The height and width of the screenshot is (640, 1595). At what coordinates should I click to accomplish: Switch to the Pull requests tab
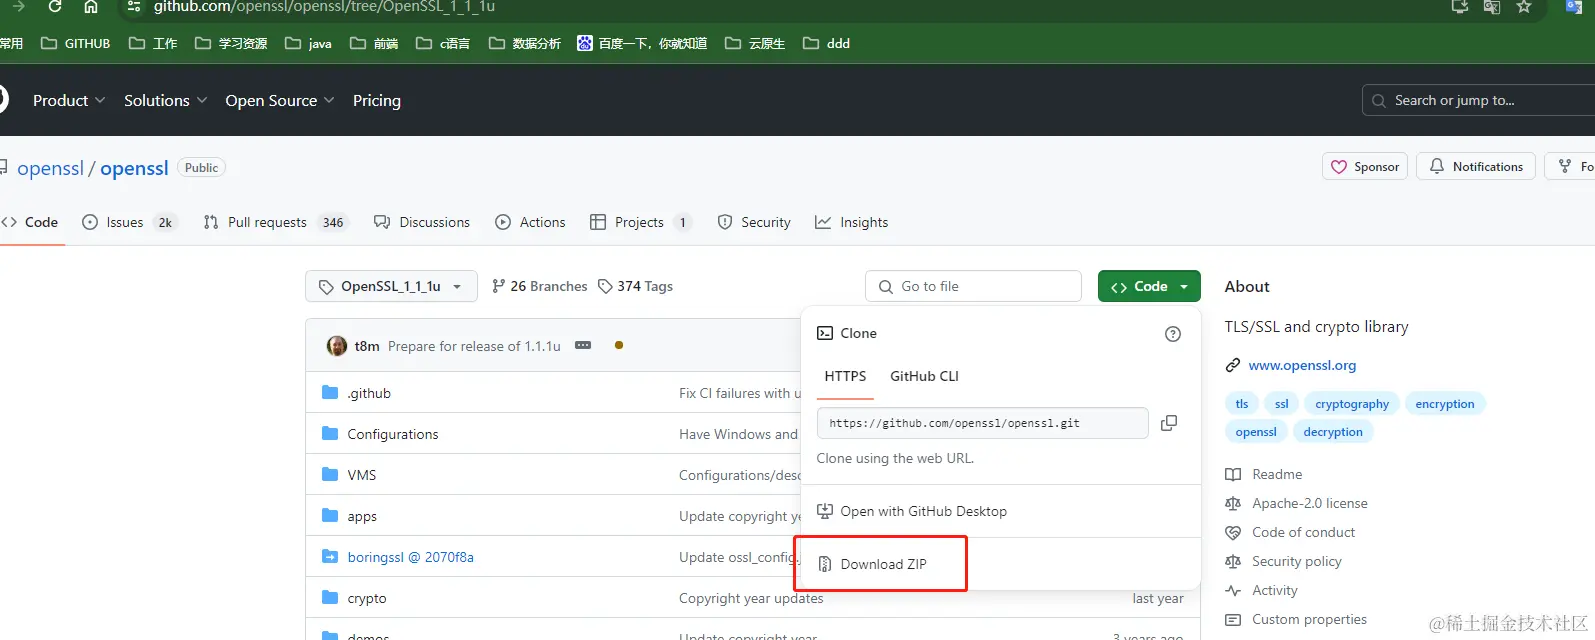276,222
